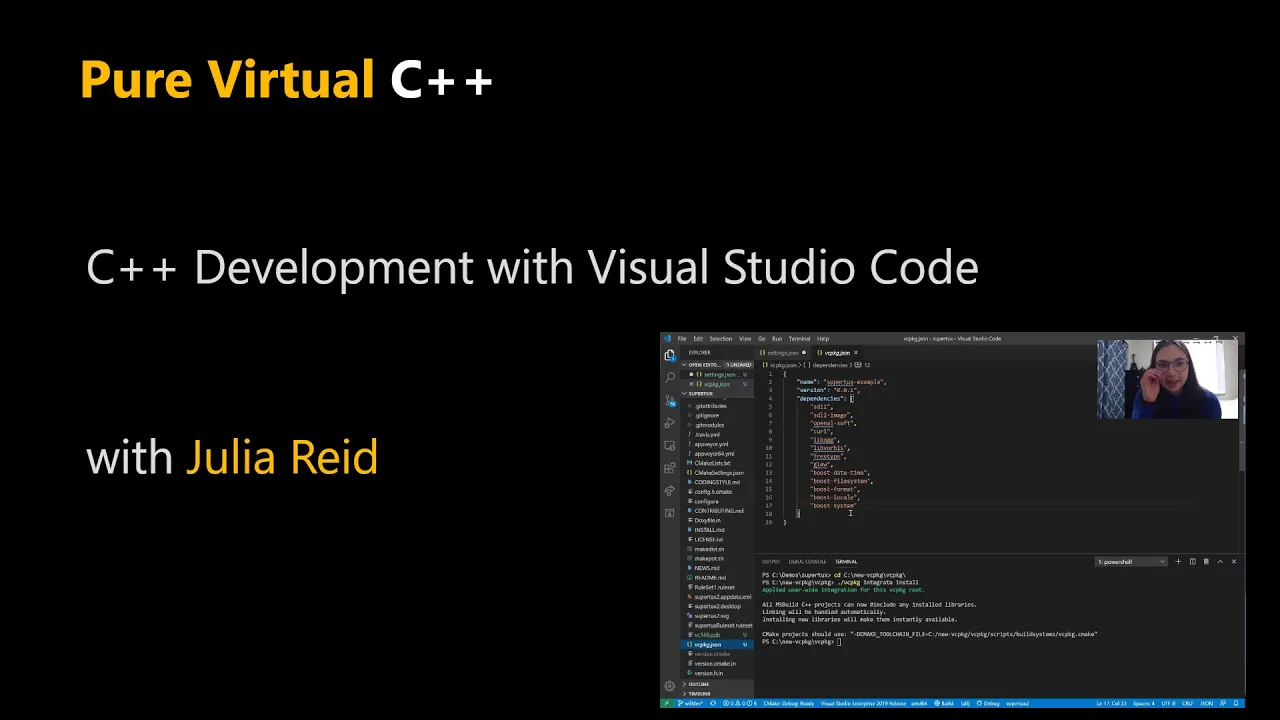The width and height of the screenshot is (1280, 720).
Task: Open the Selection menu
Action: [x=721, y=339]
